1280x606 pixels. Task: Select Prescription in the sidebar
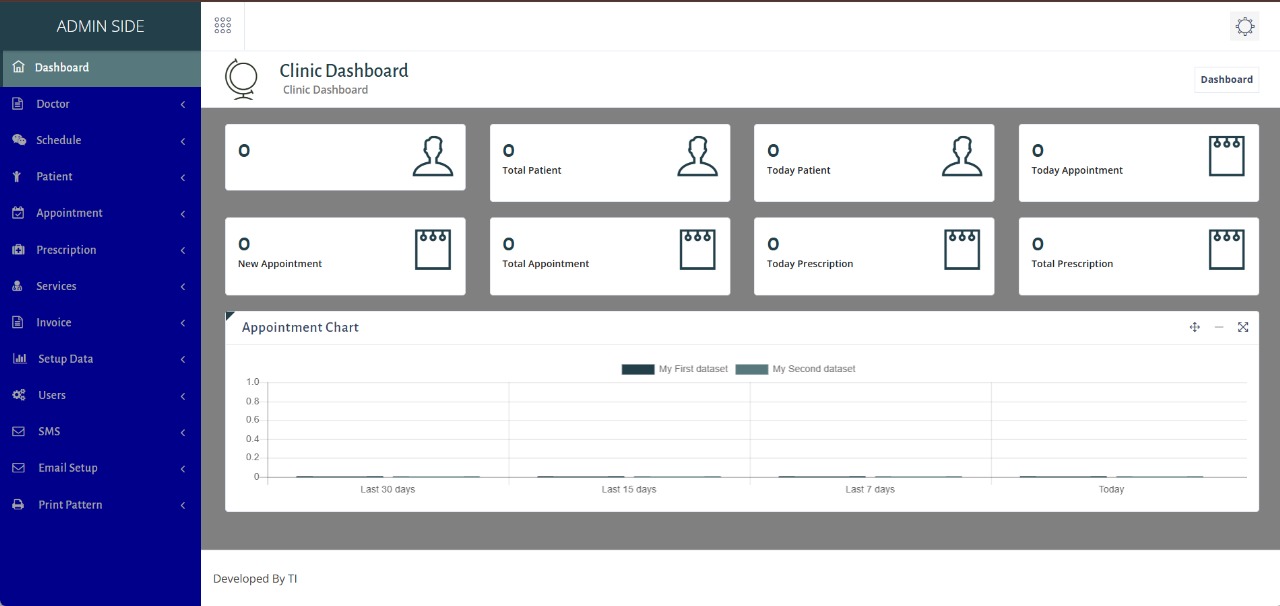(x=66, y=250)
